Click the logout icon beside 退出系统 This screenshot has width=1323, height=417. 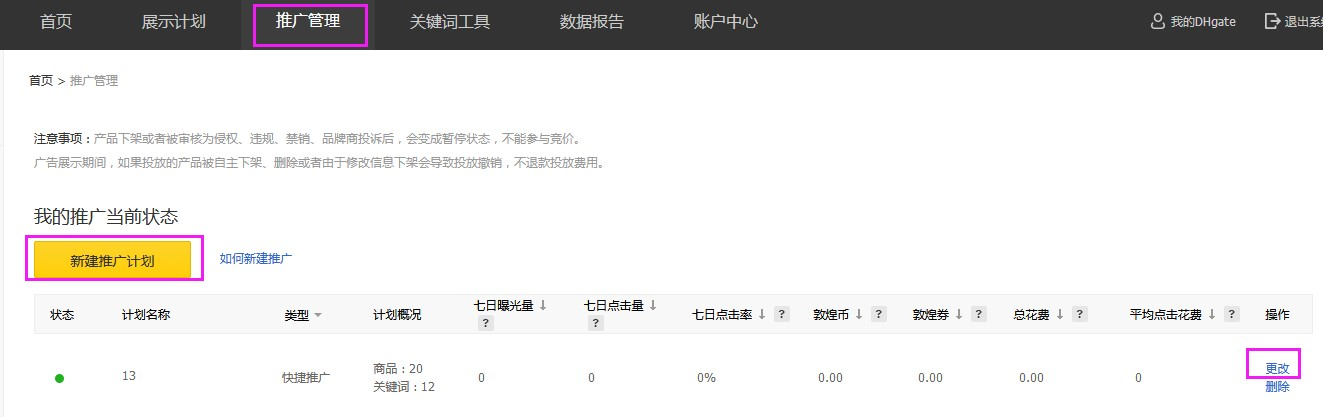pyautogui.click(x=1272, y=21)
